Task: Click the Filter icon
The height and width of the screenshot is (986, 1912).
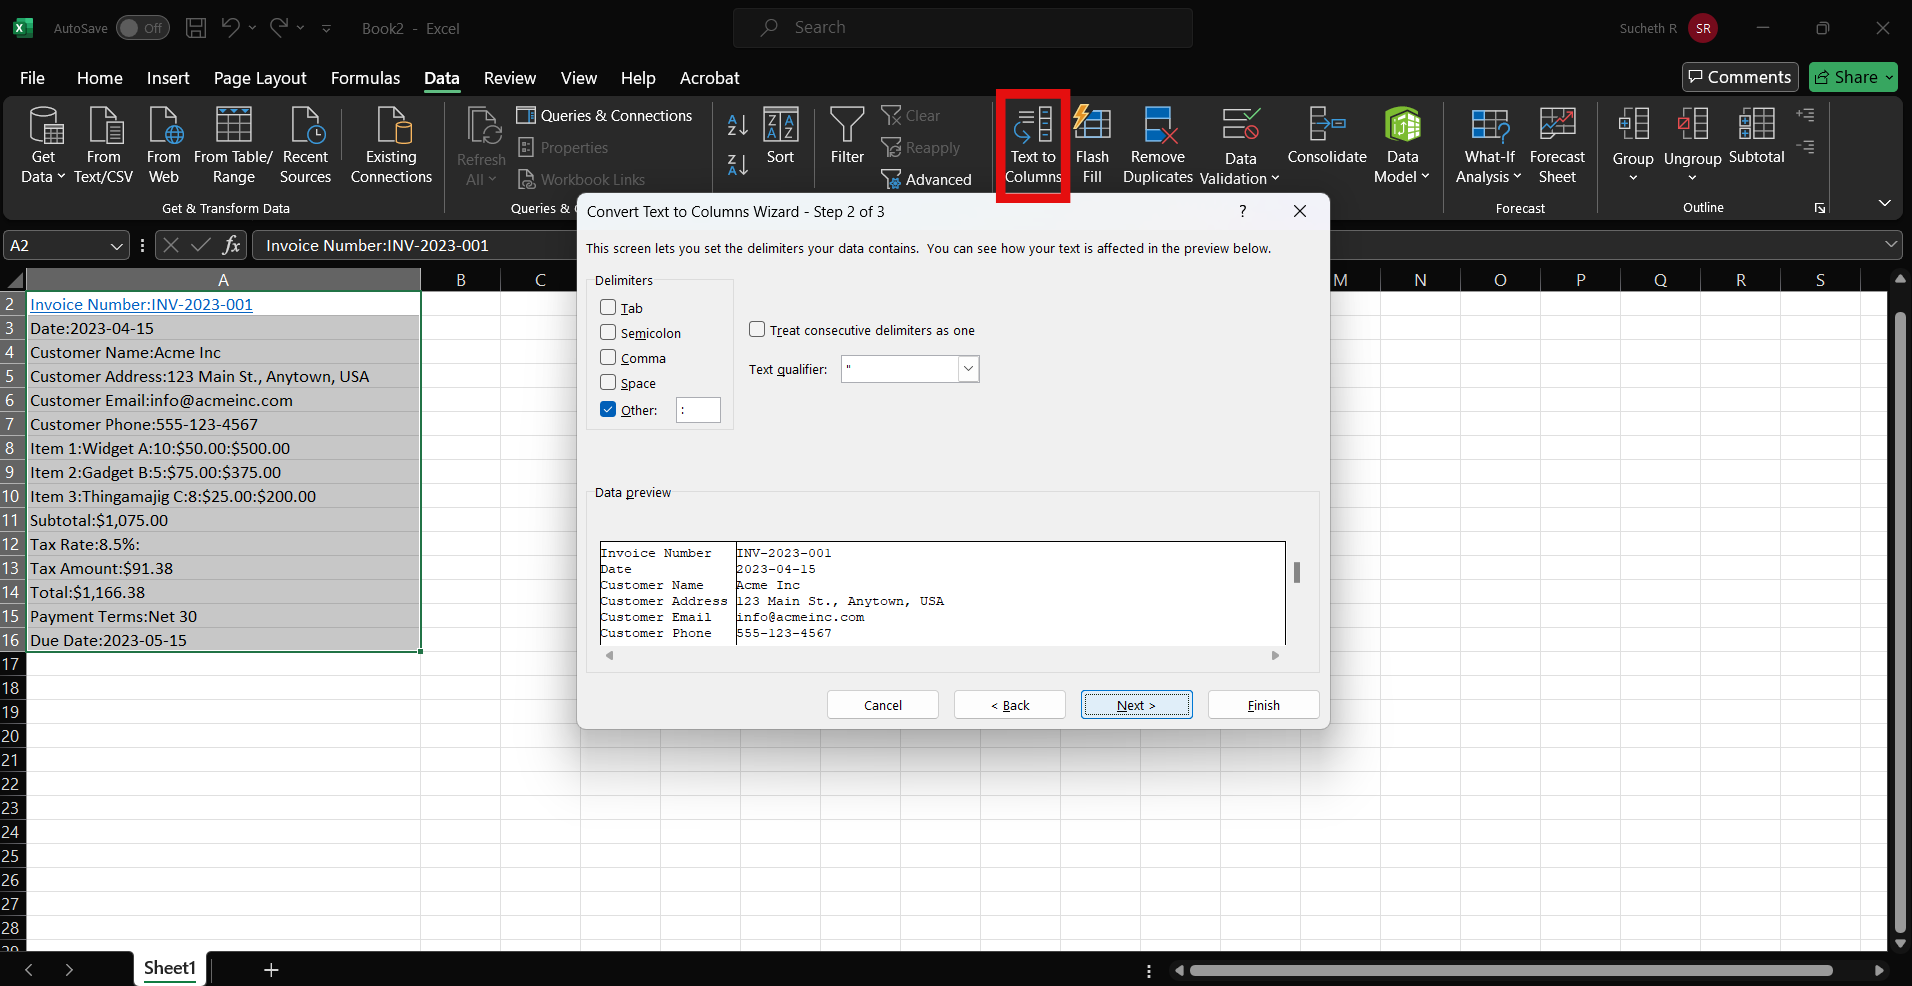Action: [x=846, y=140]
